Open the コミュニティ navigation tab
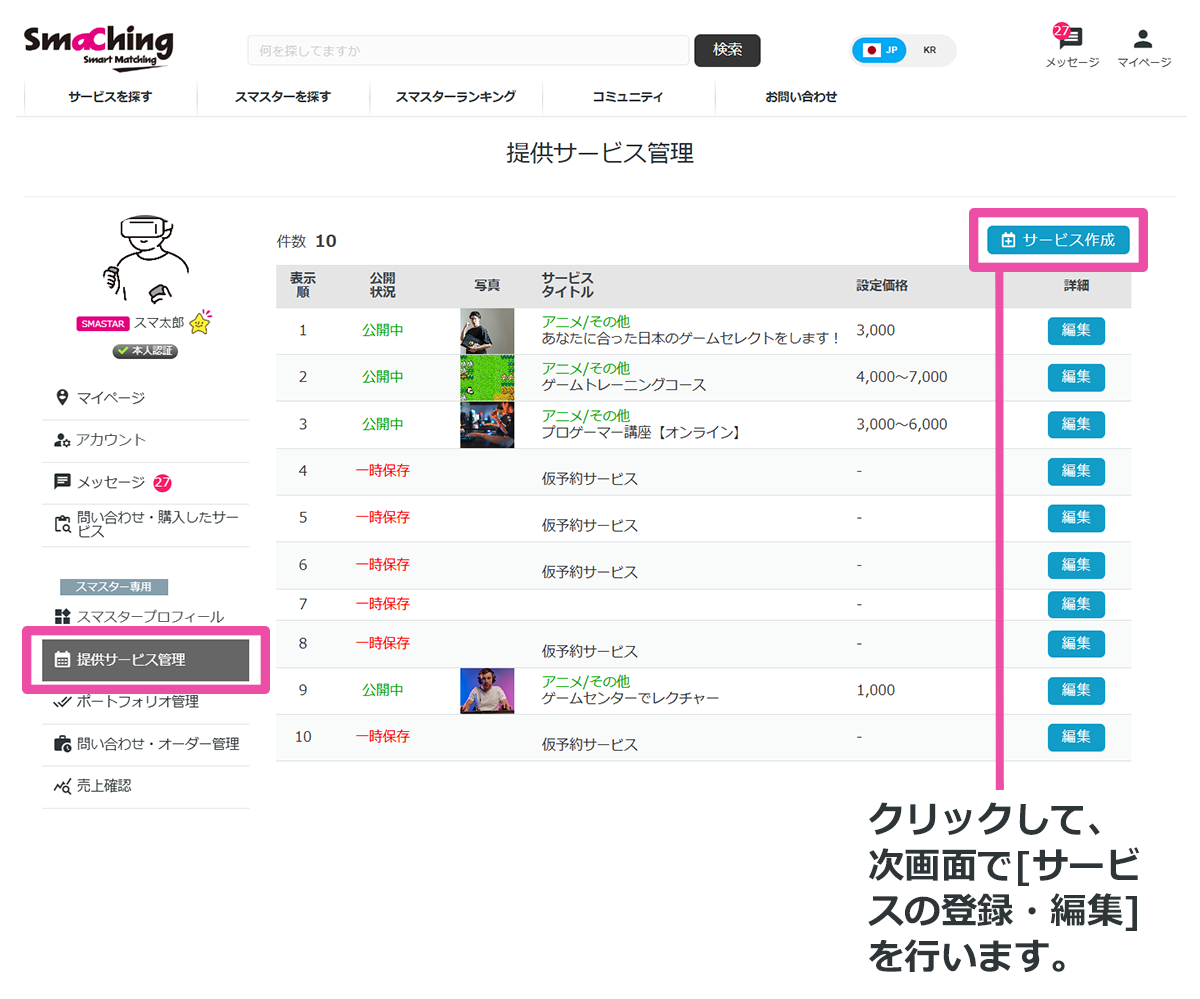 629,97
